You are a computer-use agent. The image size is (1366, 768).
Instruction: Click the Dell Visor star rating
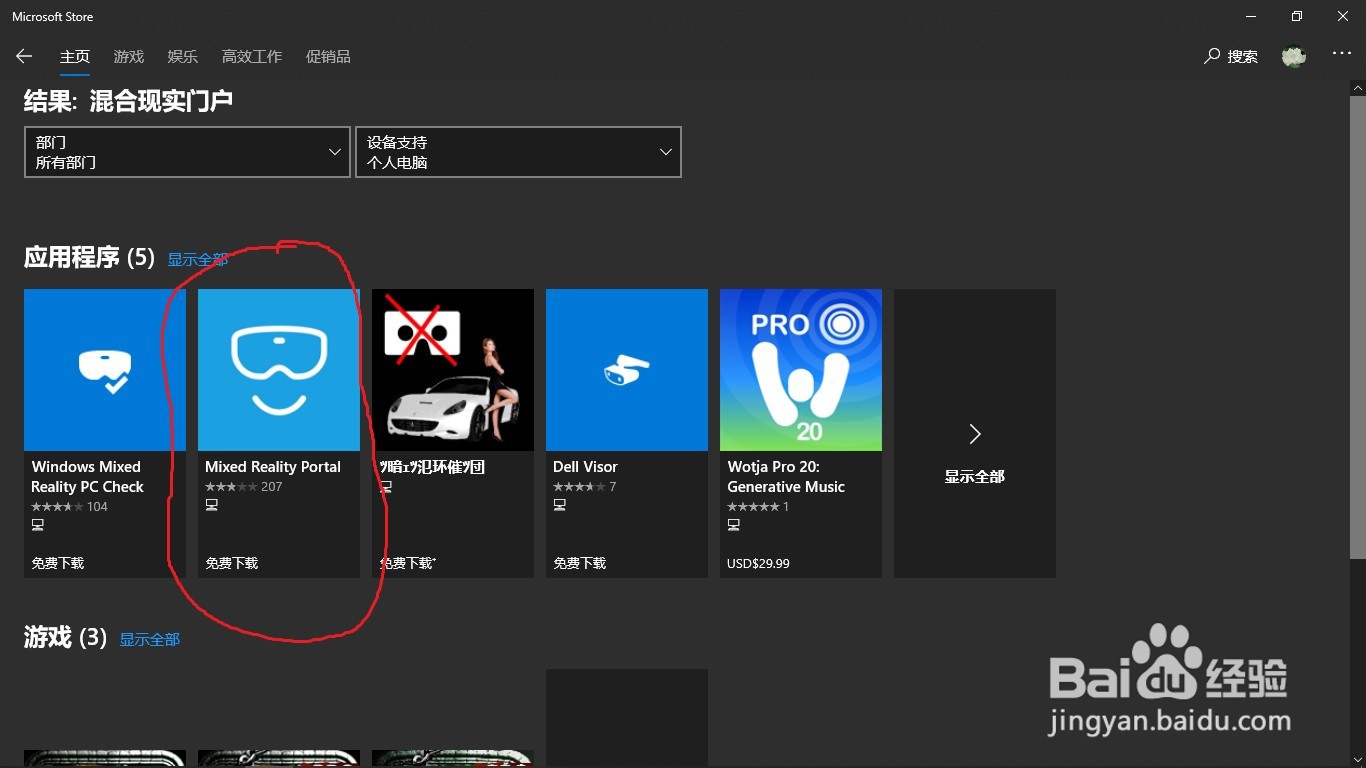pyautogui.click(x=579, y=487)
